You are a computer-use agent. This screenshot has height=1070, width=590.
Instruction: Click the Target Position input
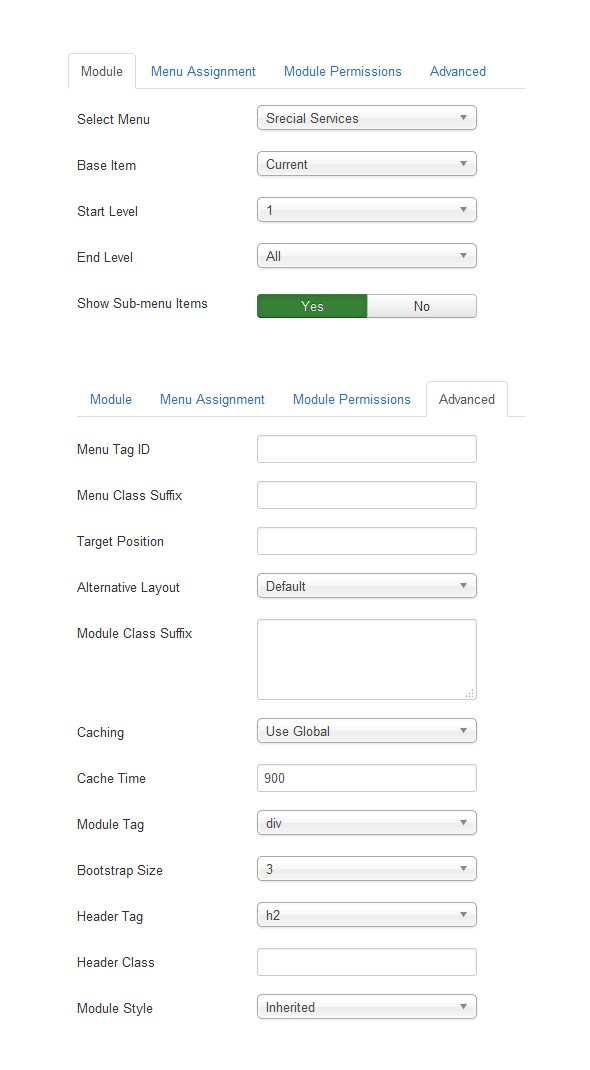[366, 541]
